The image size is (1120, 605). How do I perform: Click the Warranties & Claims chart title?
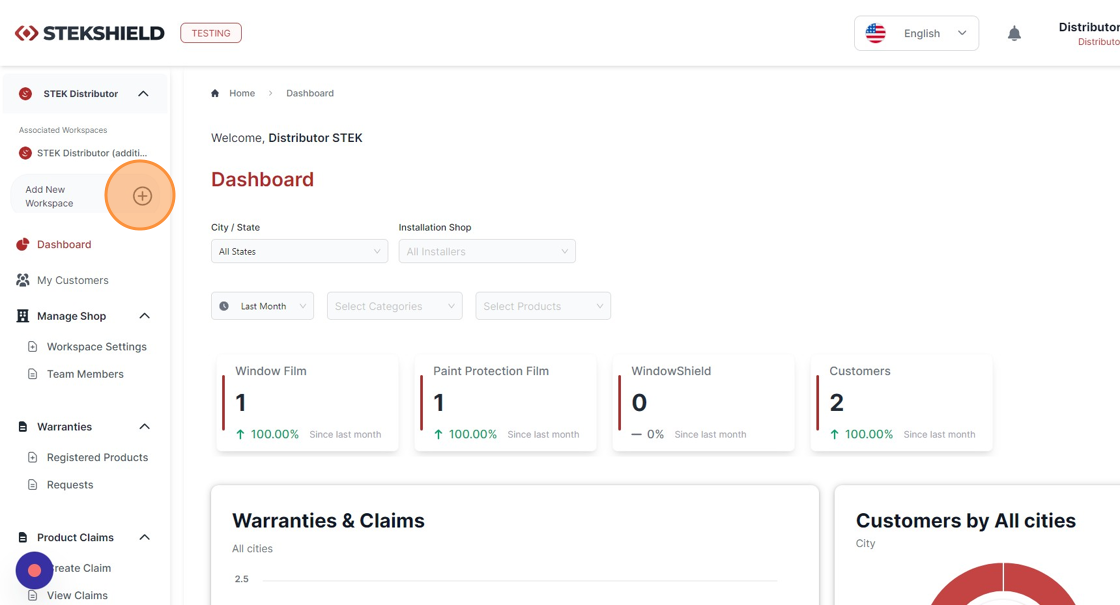point(328,521)
